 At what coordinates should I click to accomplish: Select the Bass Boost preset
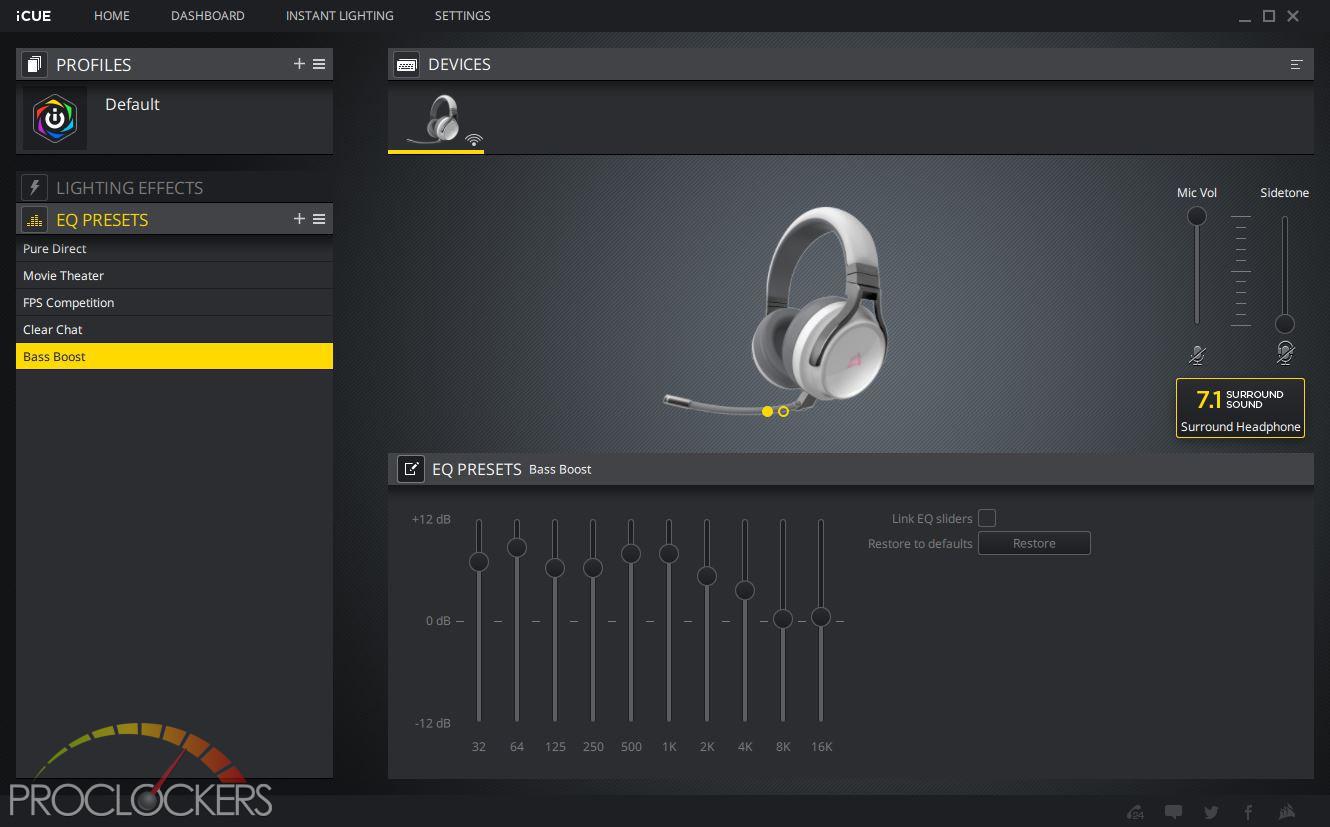(x=174, y=357)
